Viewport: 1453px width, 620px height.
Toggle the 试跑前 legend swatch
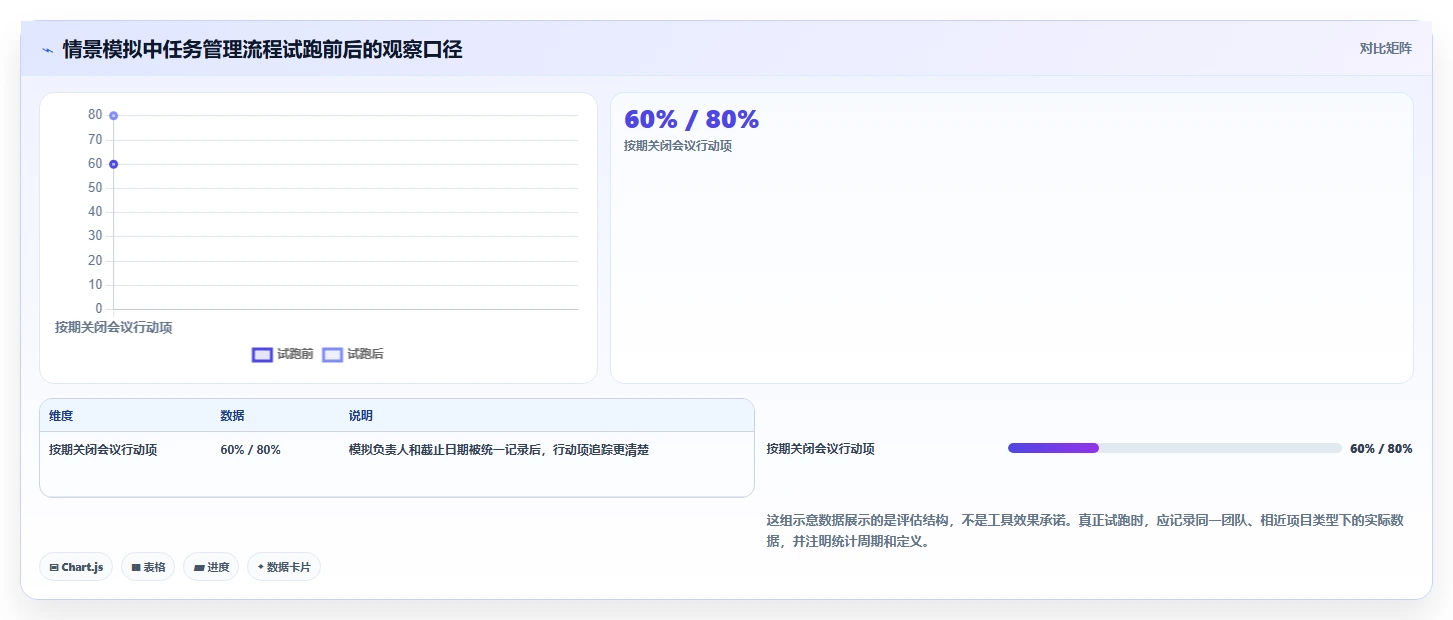pos(262,354)
